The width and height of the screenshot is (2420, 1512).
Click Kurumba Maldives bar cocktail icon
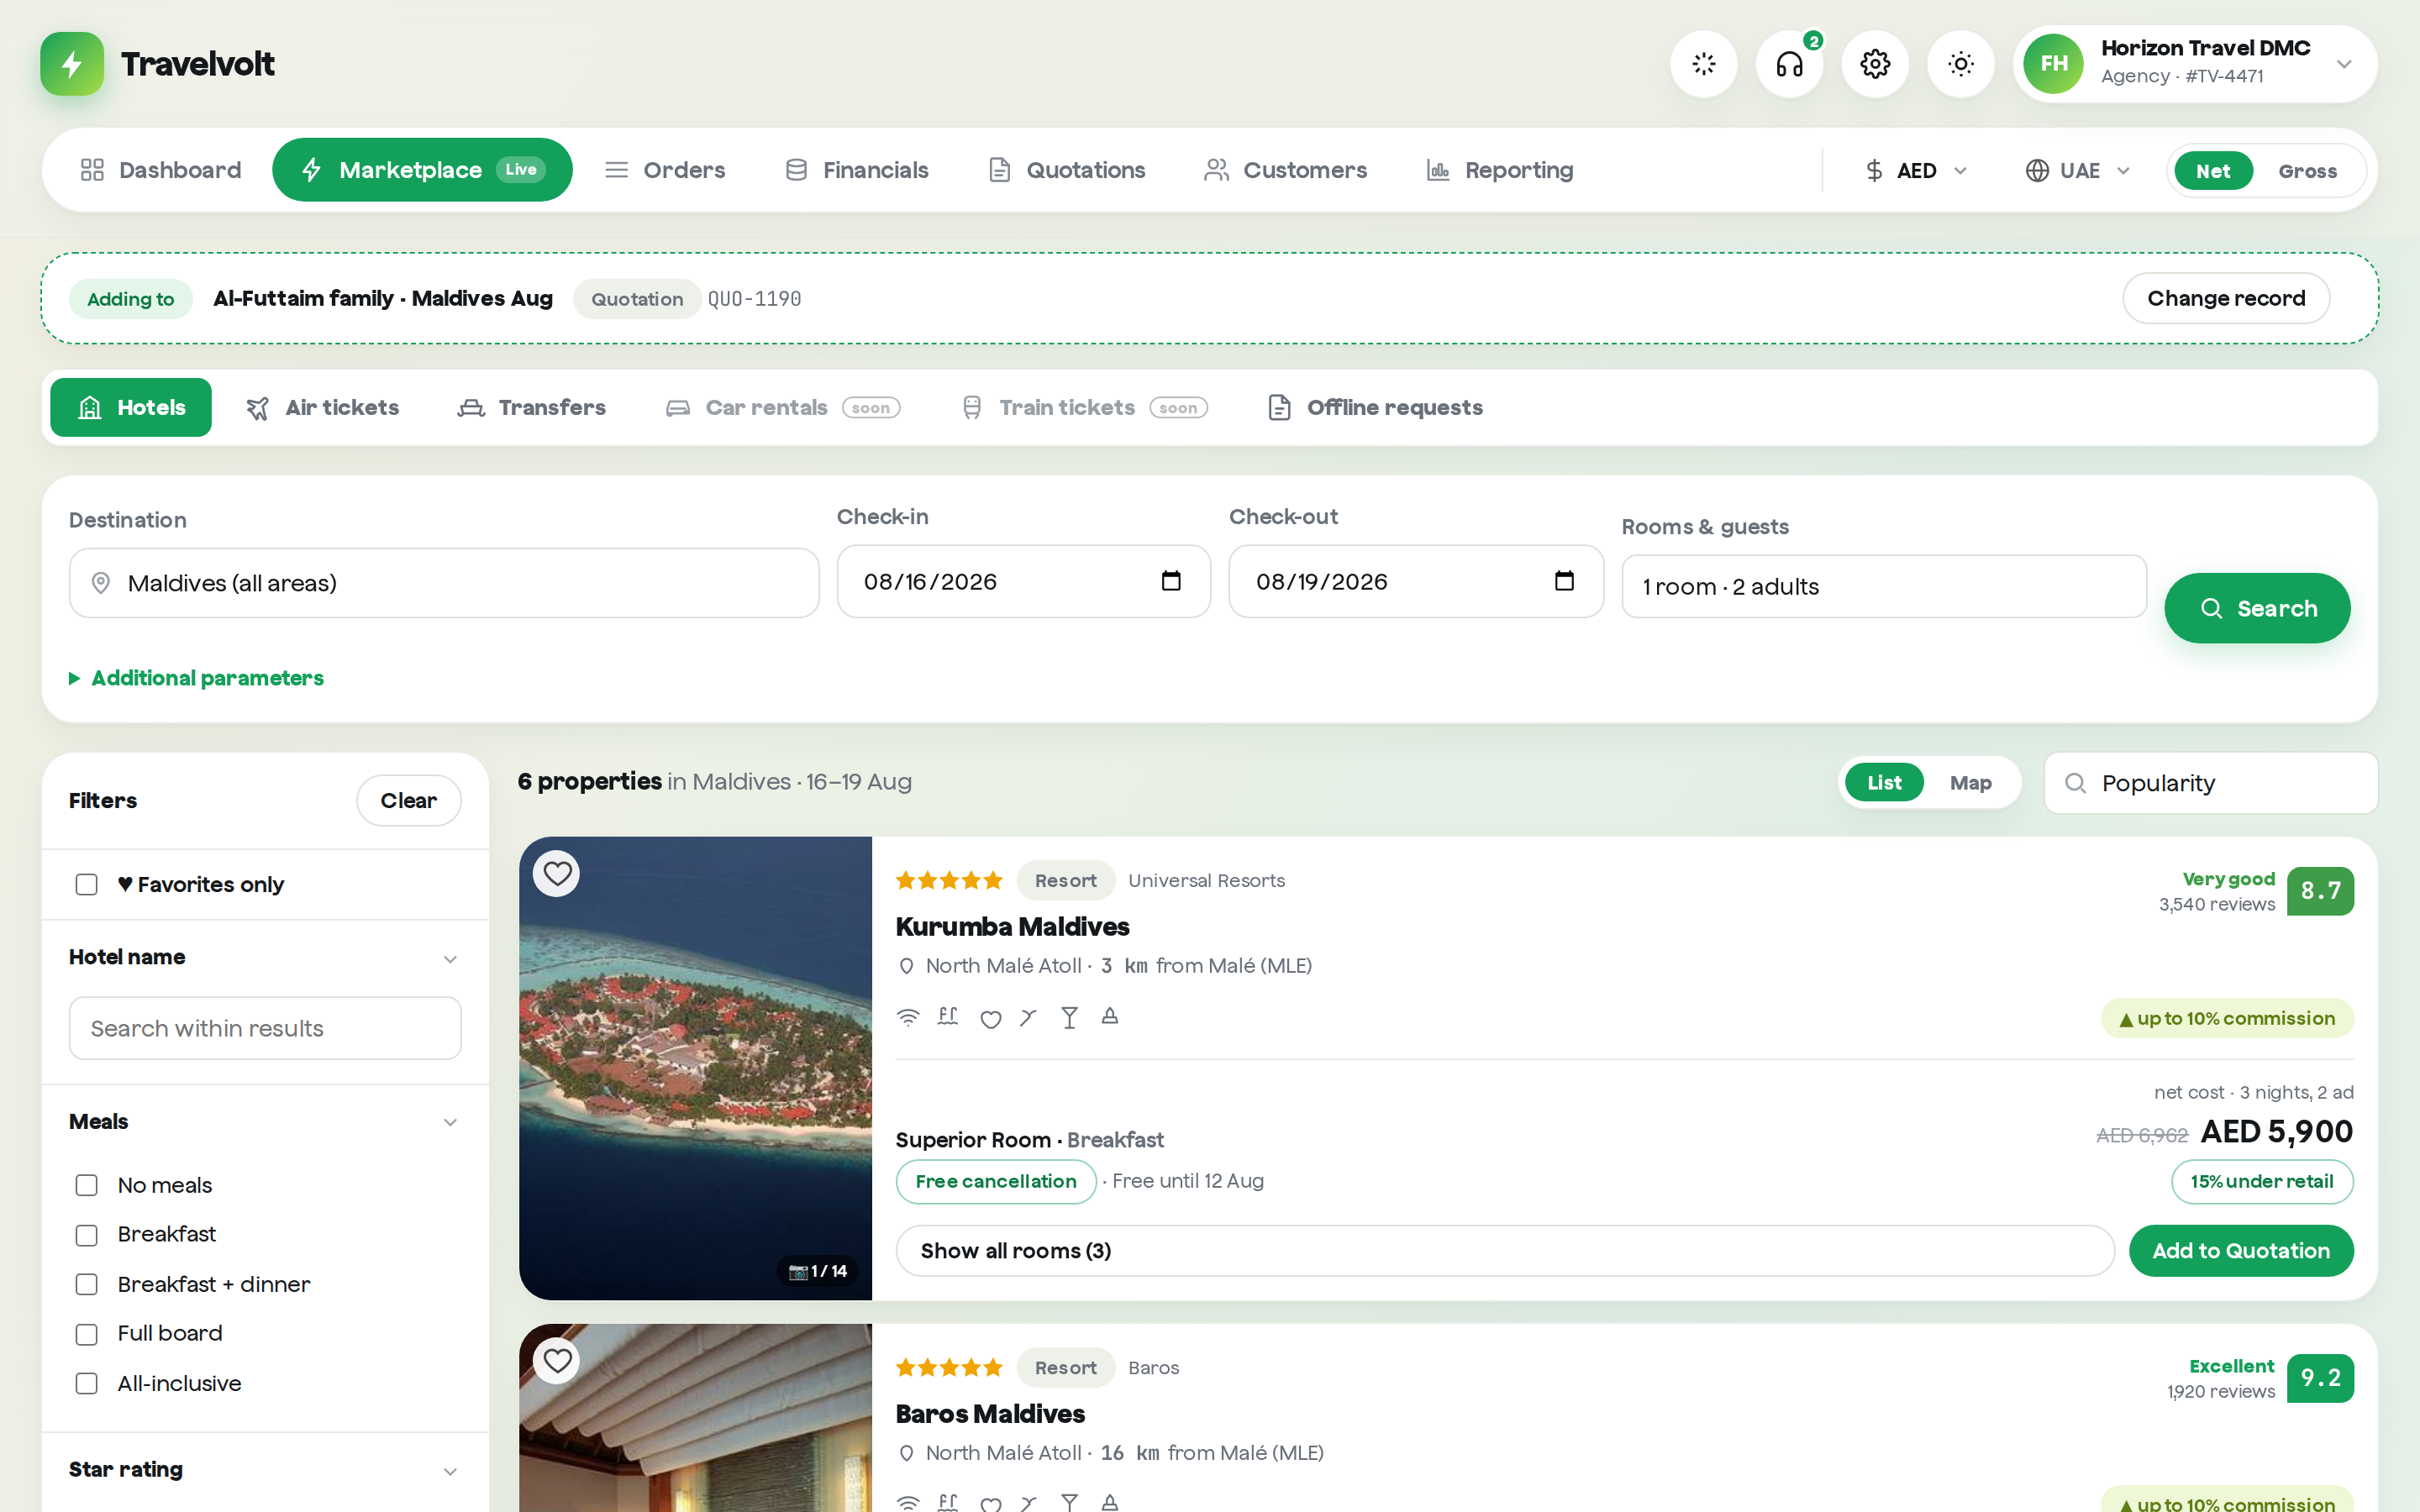click(x=1069, y=1017)
